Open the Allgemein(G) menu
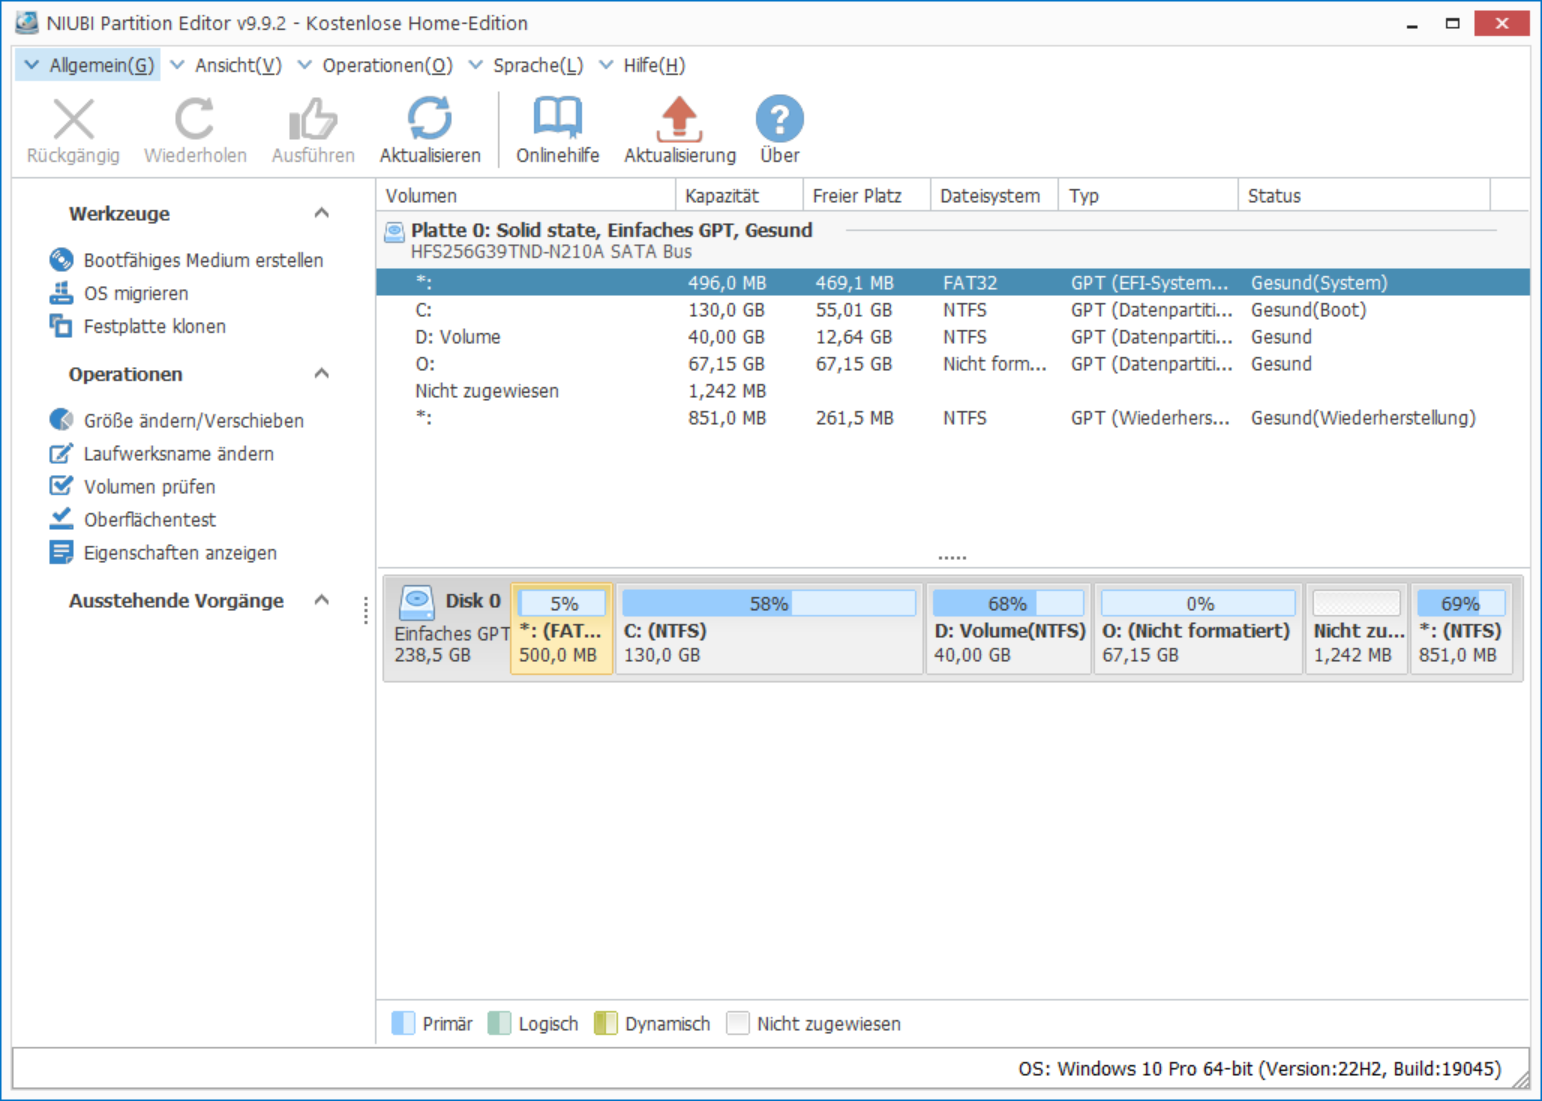Screen dimensions: 1542x1101 89,65
